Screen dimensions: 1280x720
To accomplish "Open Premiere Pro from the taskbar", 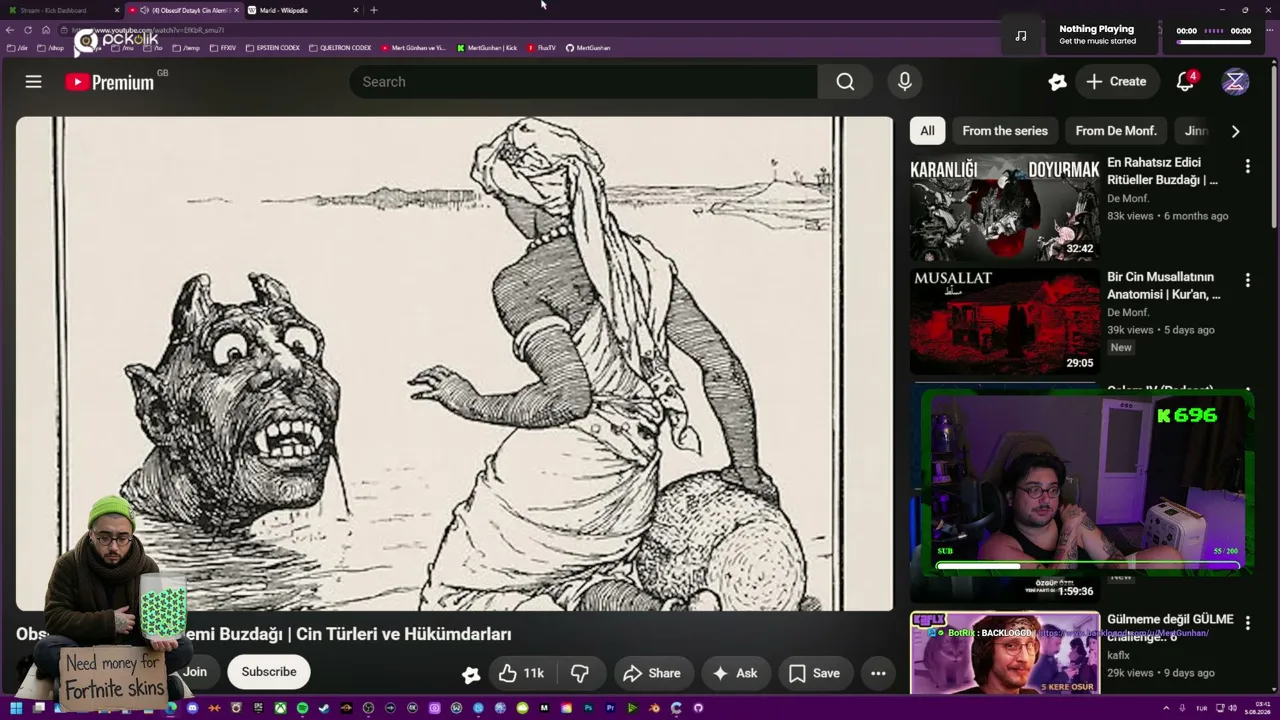I will coord(610,708).
